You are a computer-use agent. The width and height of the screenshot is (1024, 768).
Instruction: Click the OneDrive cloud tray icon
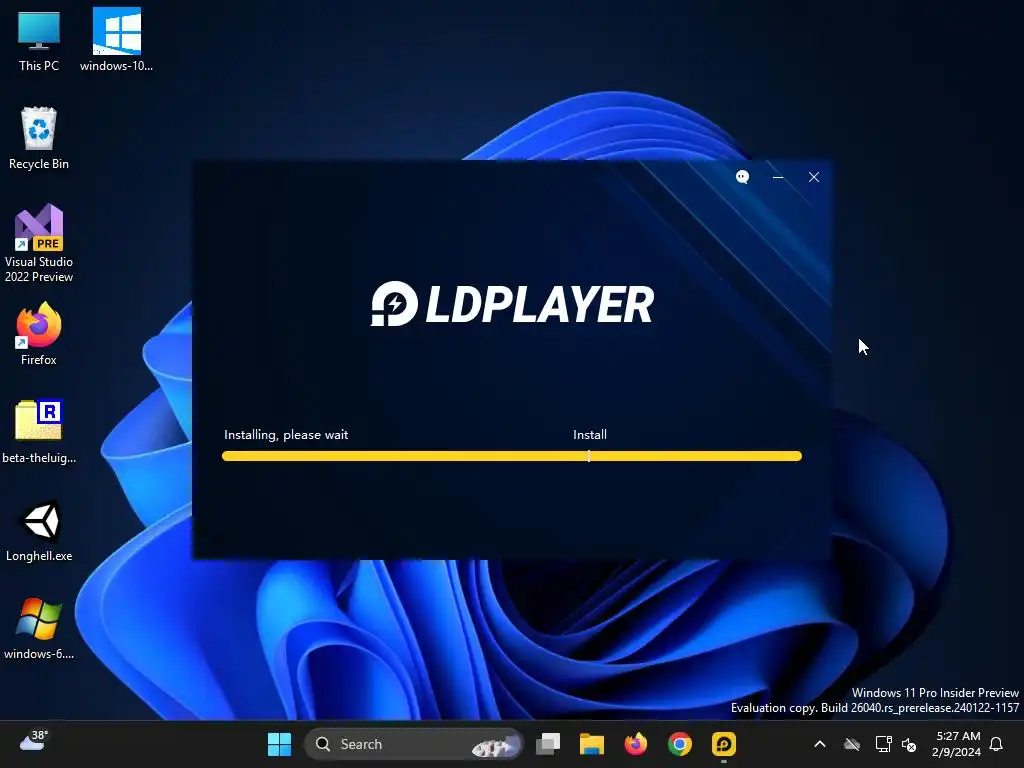pos(852,744)
